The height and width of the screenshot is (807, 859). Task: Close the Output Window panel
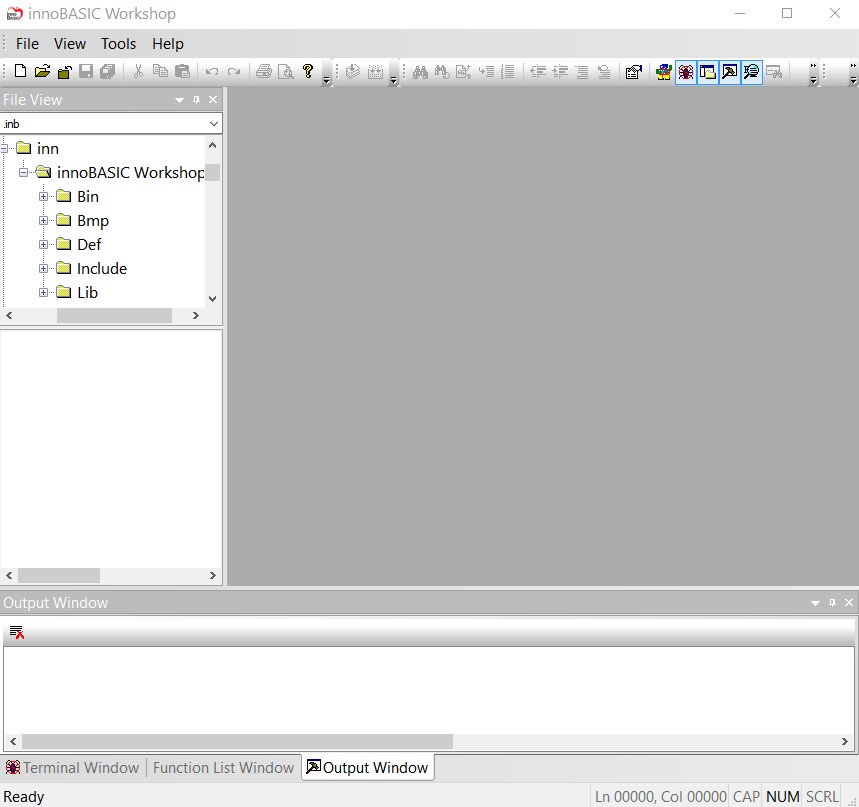click(x=849, y=603)
